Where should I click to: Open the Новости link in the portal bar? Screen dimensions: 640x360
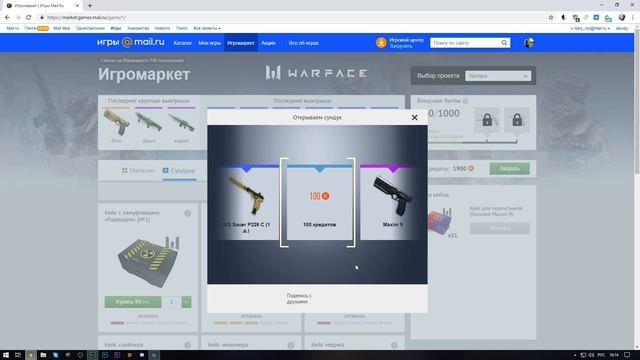click(162, 28)
